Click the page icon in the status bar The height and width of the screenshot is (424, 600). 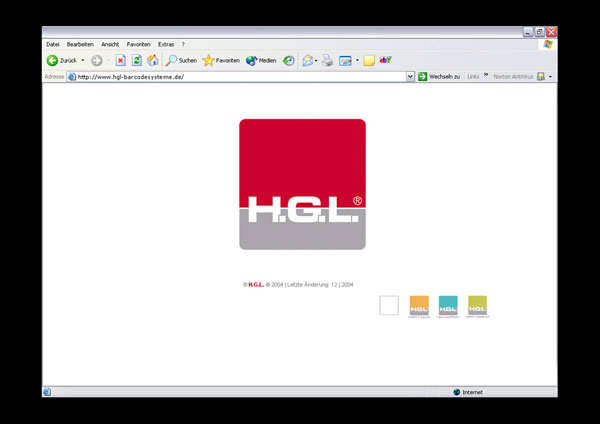click(x=47, y=392)
